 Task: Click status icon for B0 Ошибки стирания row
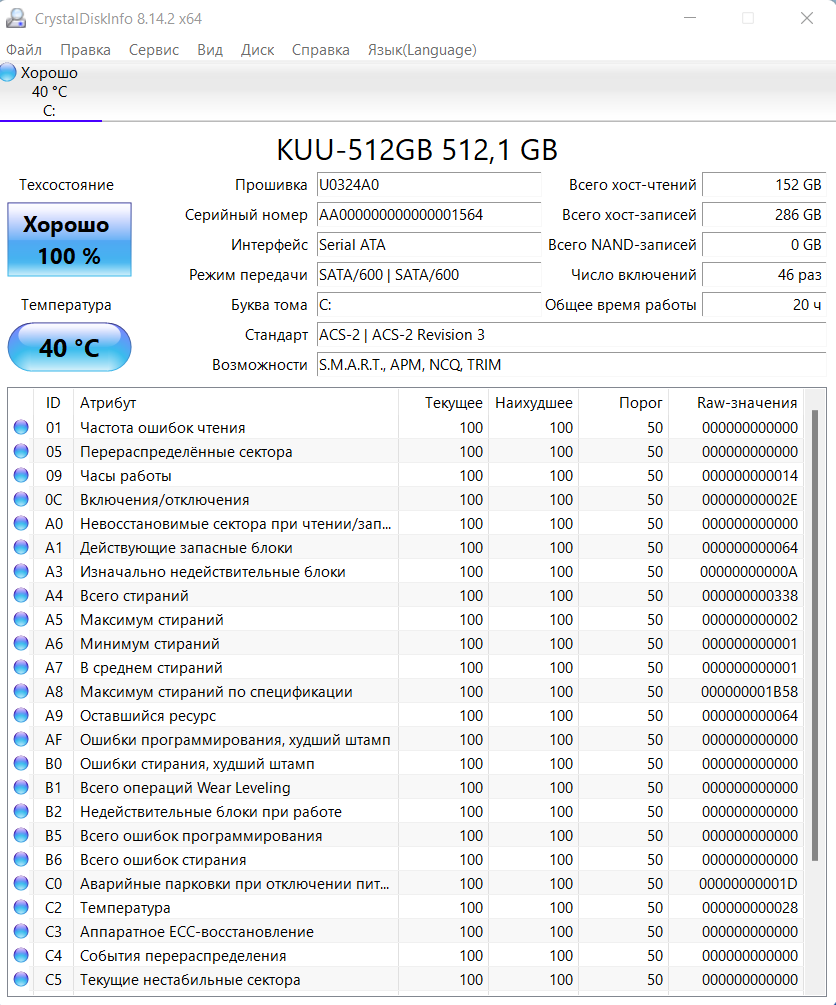21,763
